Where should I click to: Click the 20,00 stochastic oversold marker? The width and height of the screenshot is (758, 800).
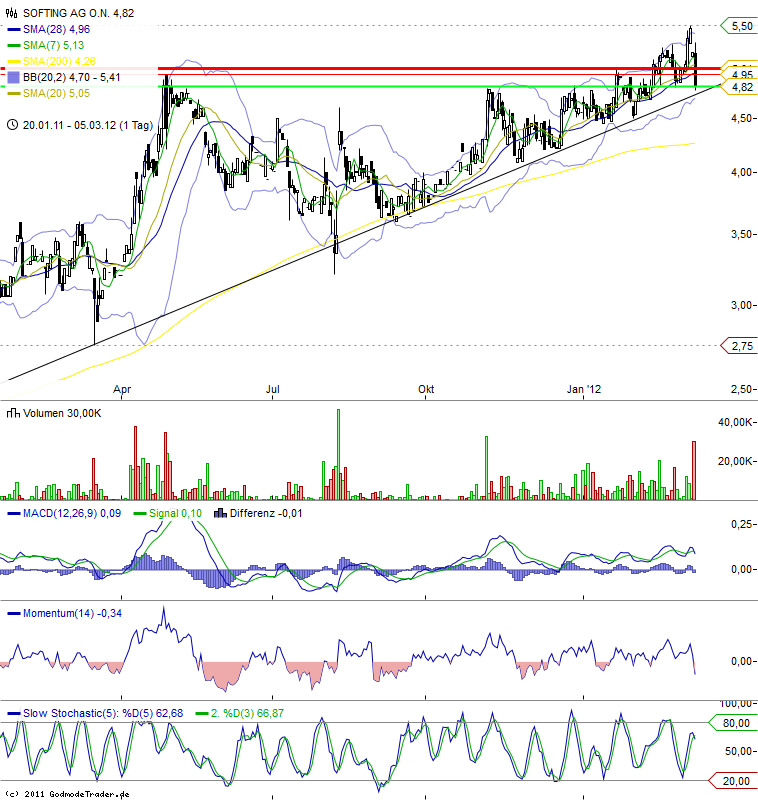(735, 781)
